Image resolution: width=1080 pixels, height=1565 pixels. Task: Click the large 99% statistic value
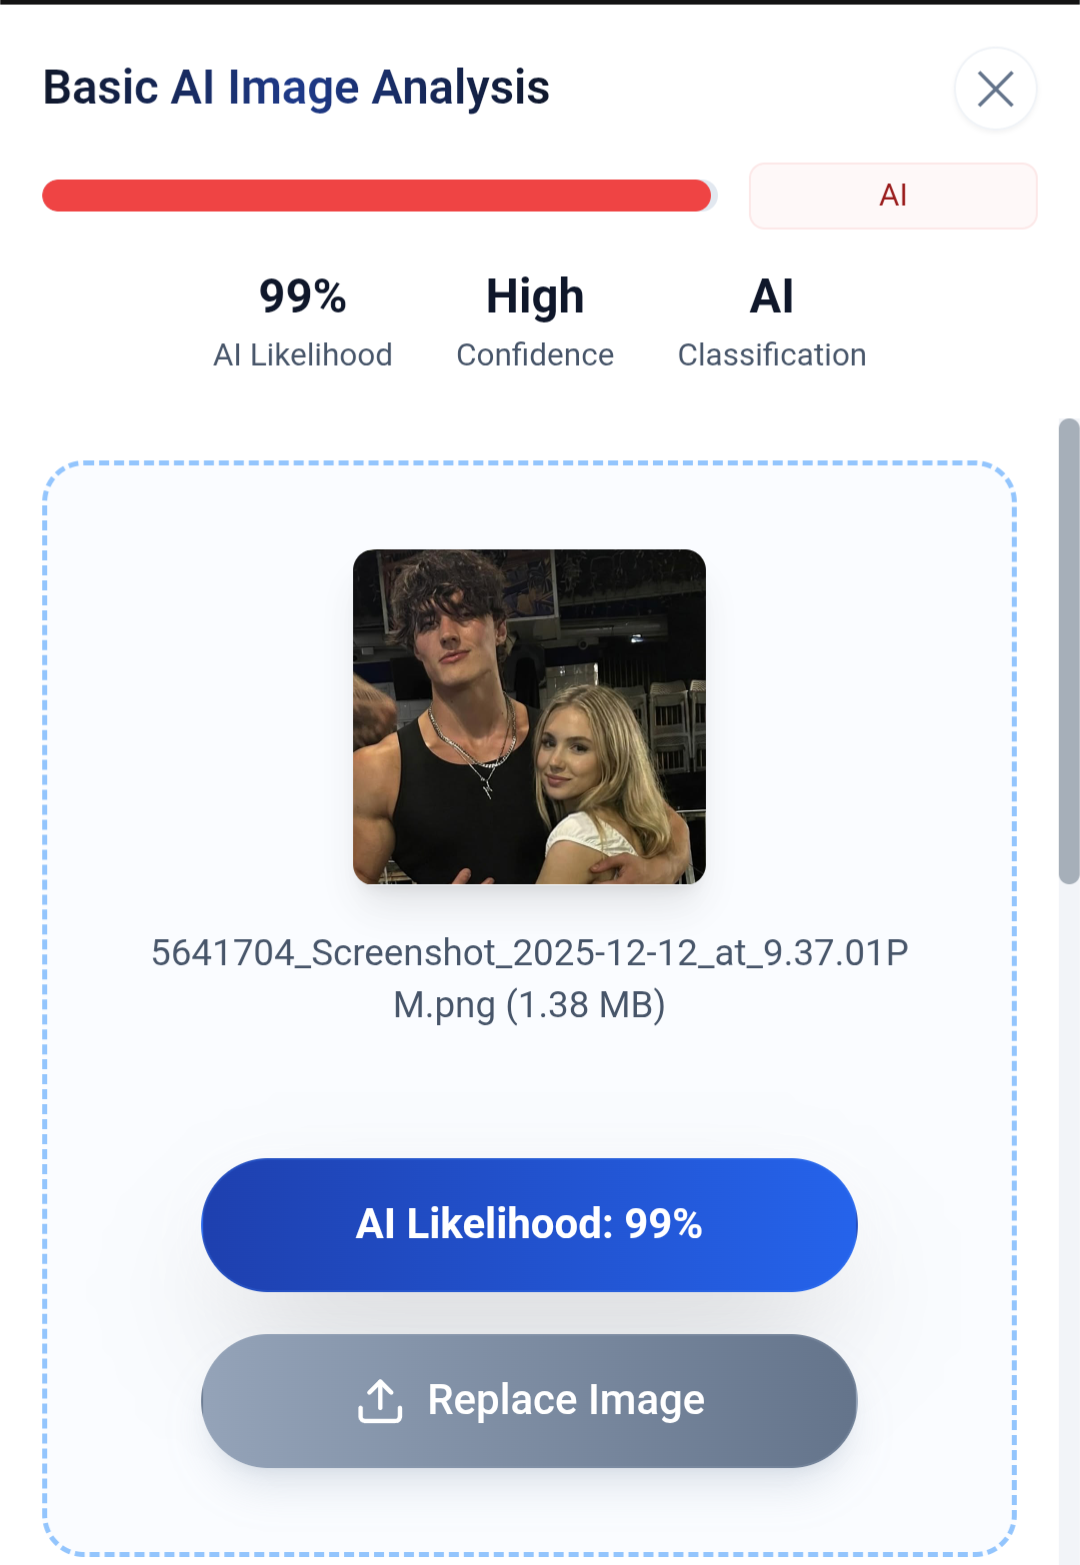pyautogui.click(x=302, y=297)
